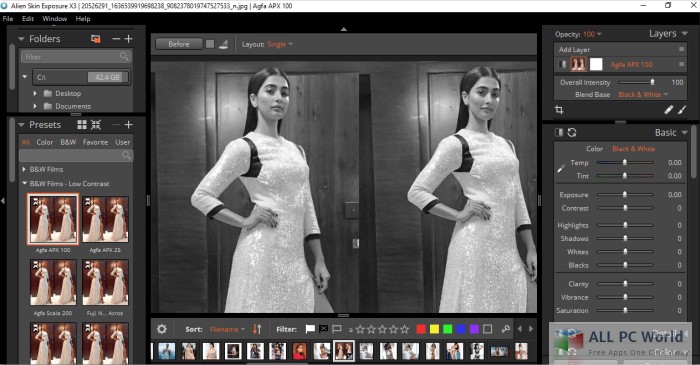Collapse the Folders panel
The width and height of the screenshot is (700, 365).
click(21, 39)
